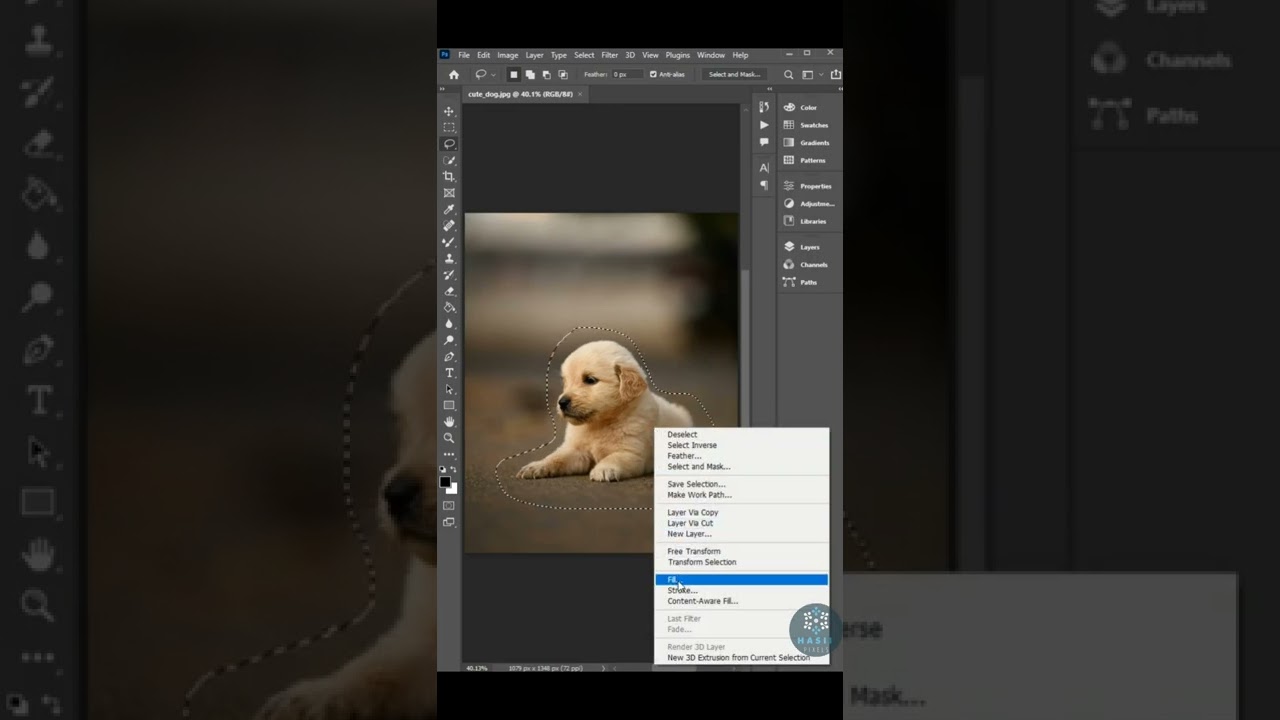Select the Rectangular Marquee tool
The height and width of the screenshot is (720, 1280).
pos(449,128)
